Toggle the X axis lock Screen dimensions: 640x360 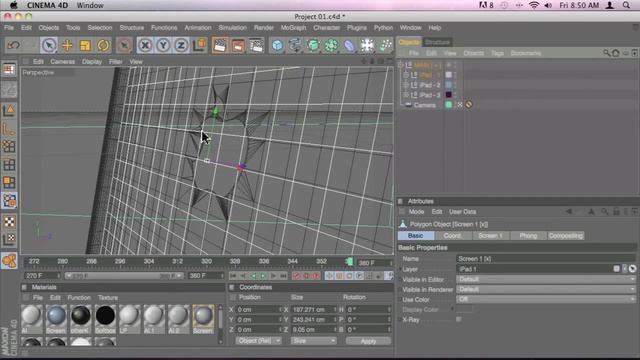click(145, 45)
